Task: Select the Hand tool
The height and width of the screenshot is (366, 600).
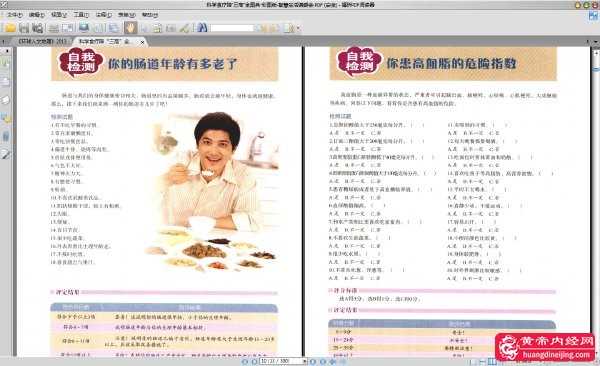Action: 130,28
